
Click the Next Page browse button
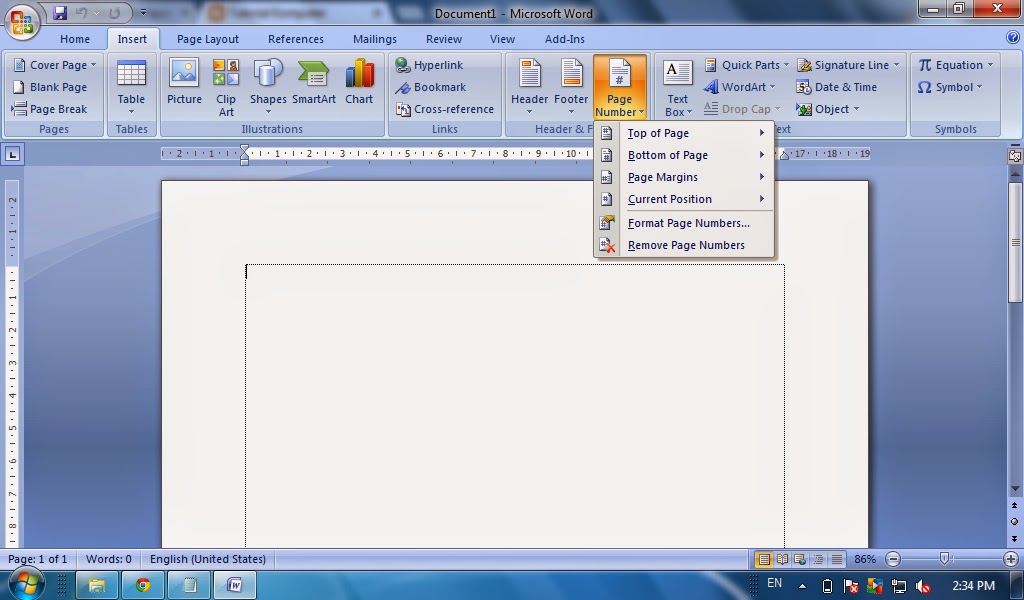point(1015,539)
